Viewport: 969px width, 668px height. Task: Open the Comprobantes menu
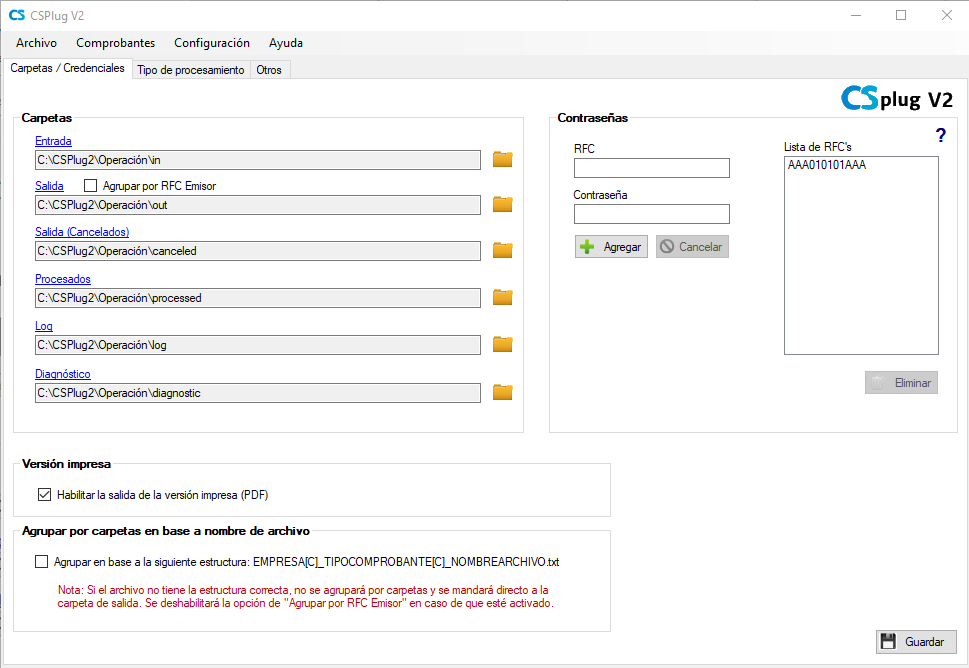tap(116, 43)
